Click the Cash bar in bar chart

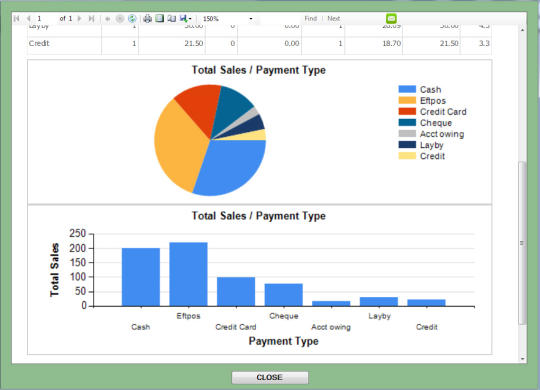141,277
